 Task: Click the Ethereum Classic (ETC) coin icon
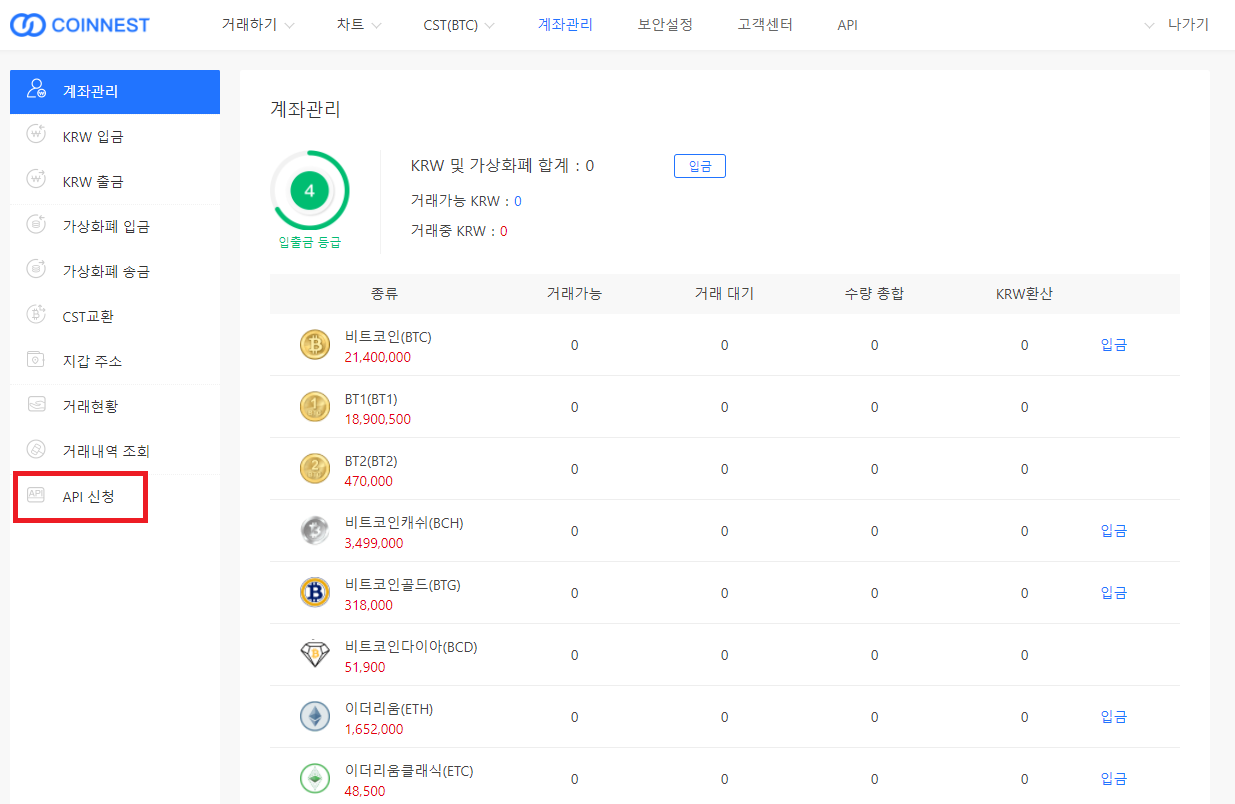click(x=315, y=779)
